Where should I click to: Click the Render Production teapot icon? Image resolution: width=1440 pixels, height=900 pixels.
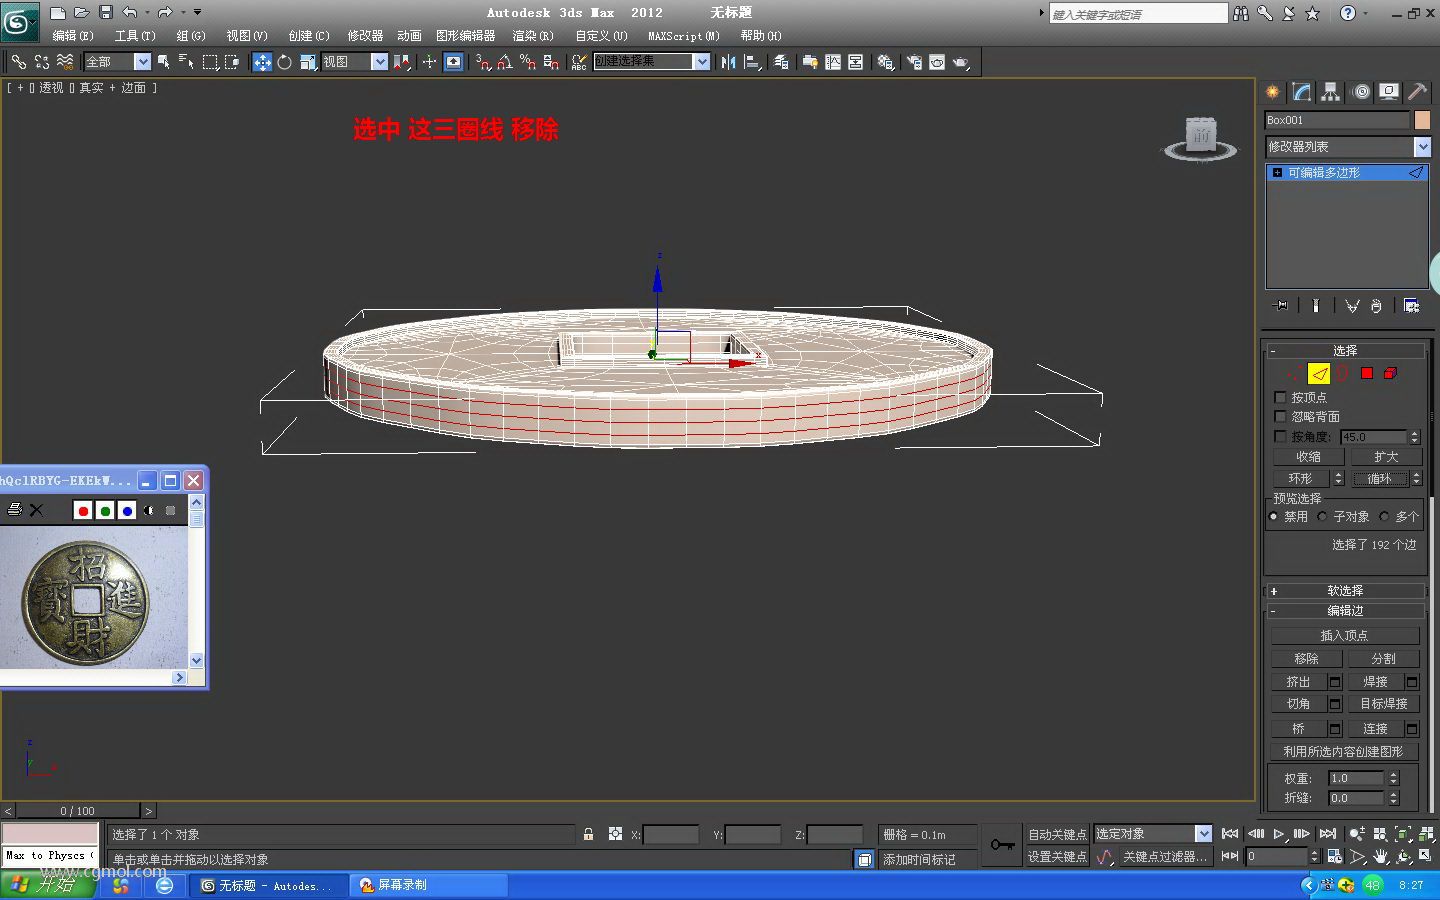960,62
